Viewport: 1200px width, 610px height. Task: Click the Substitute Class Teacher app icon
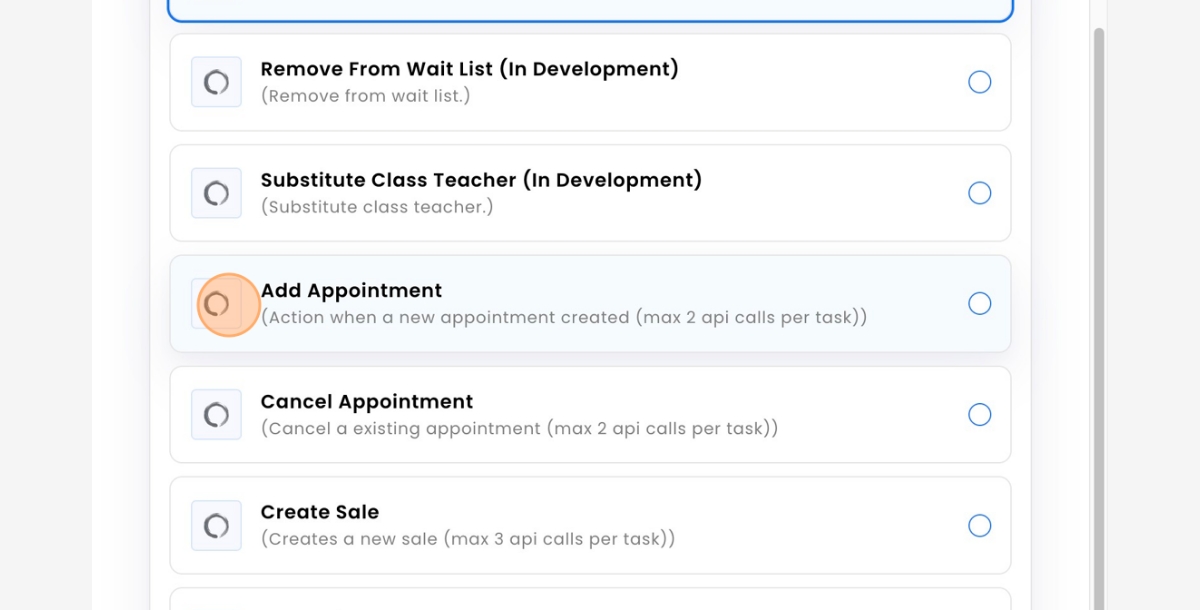(x=216, y=193)
